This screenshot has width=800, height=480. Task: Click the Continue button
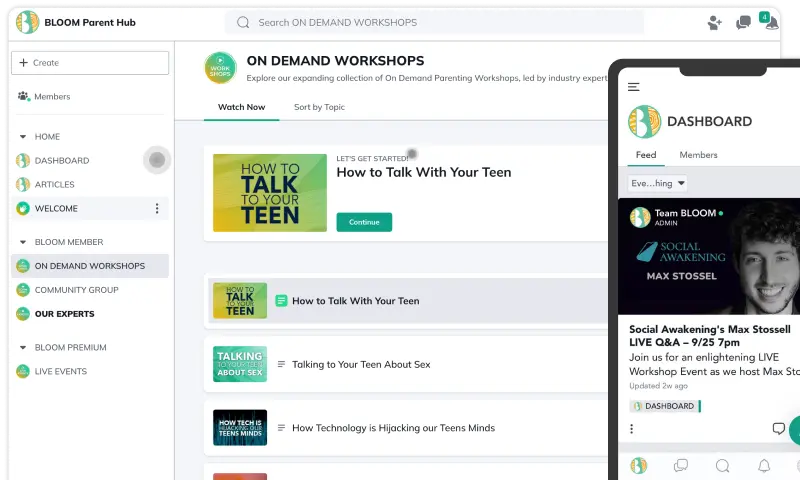tap(364, 222)
